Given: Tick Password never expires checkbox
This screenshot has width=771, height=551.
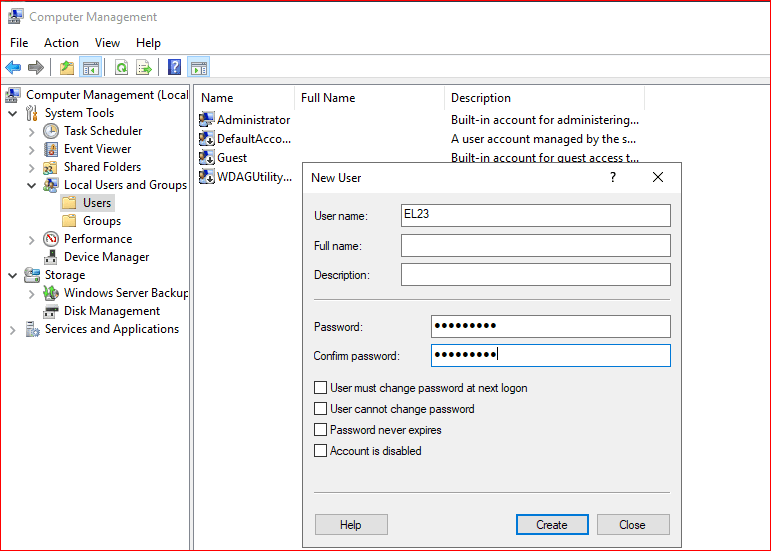Looking at the screenshot, I should point(321,430).
